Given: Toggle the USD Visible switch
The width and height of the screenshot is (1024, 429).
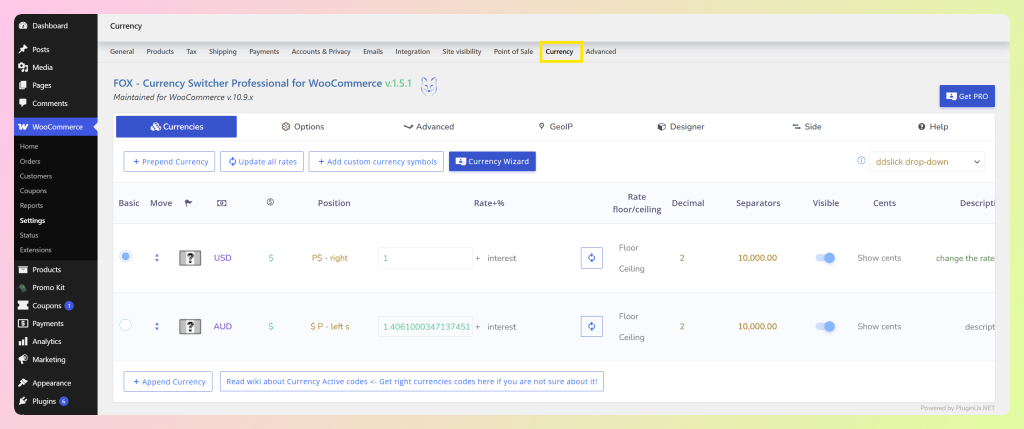Looking at the screenshot, I should tap(825, 258).
